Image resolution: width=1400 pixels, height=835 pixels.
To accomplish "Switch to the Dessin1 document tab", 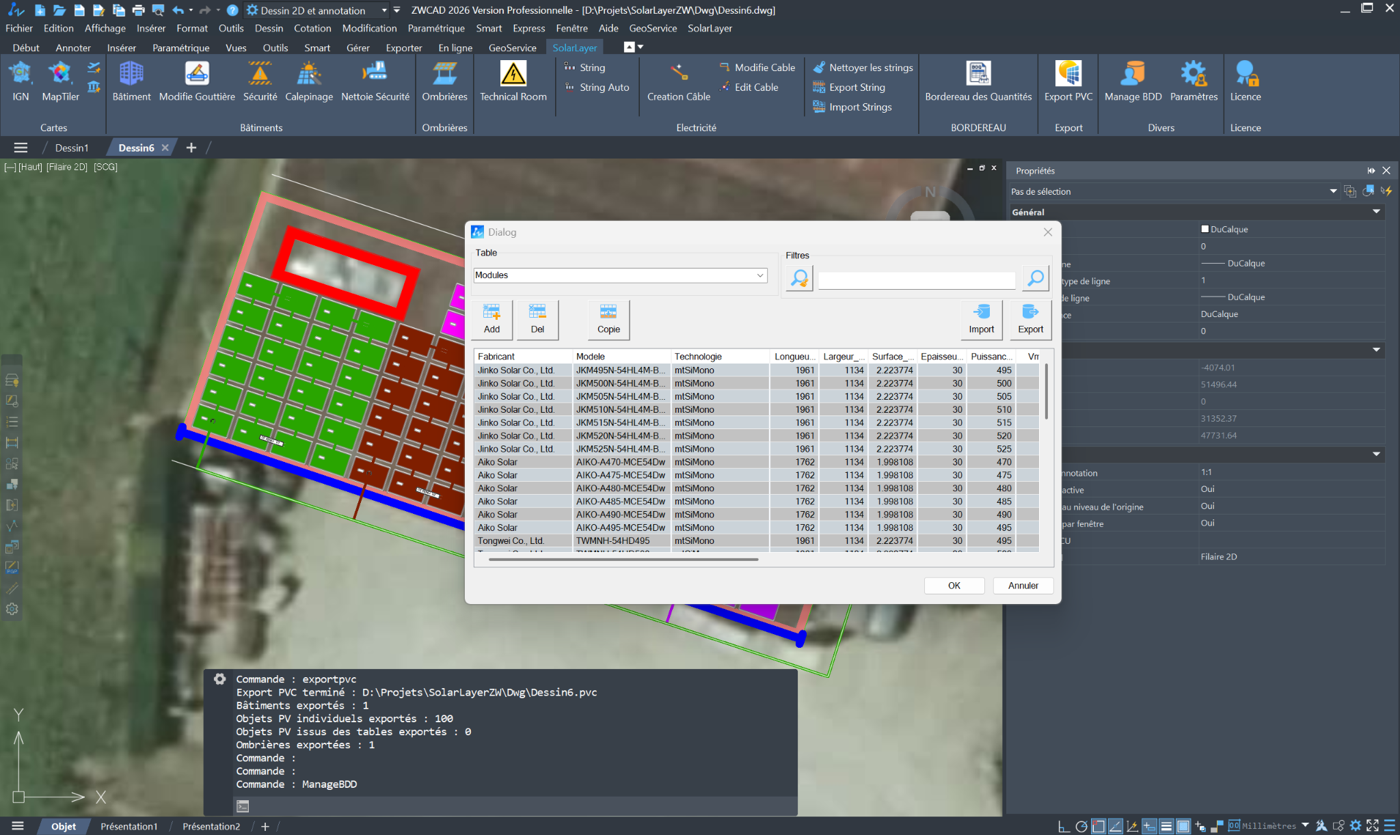I will click(72, 148).
